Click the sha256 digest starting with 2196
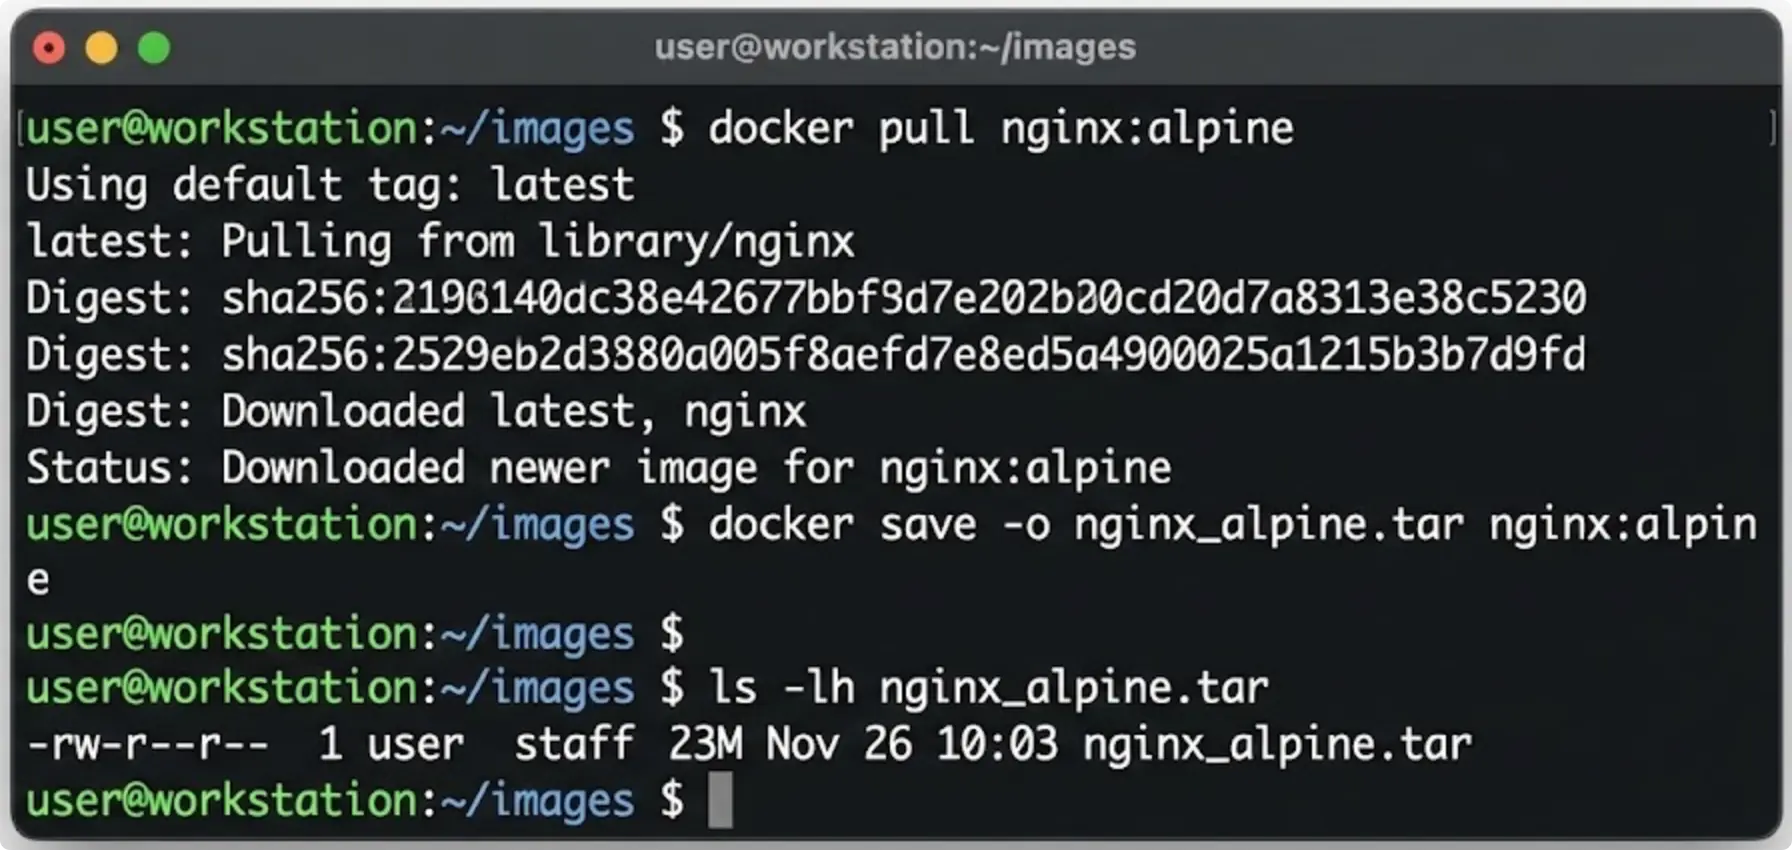 pyautogui.click(x=903, y=298)
